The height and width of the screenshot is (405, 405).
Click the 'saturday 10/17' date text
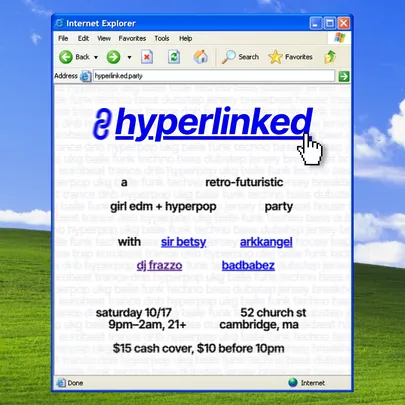coord(134,313)
